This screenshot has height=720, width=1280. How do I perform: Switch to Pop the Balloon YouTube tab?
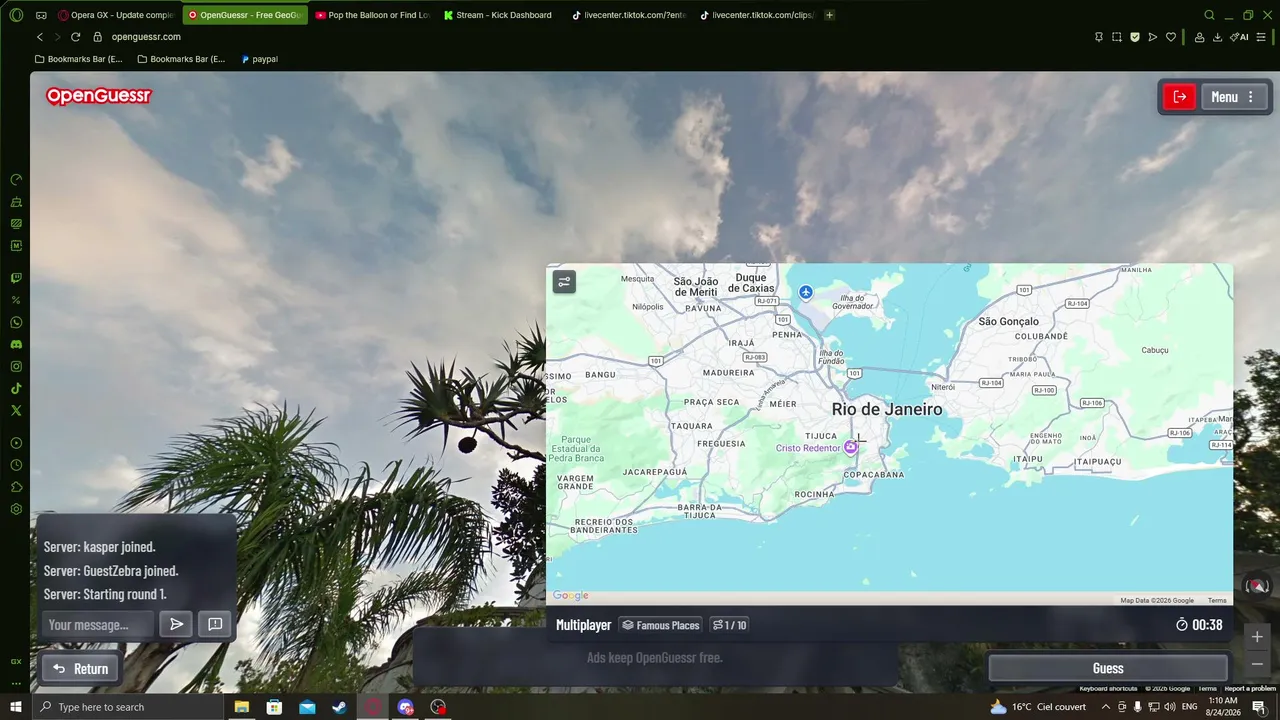click(x=373, y=15)
